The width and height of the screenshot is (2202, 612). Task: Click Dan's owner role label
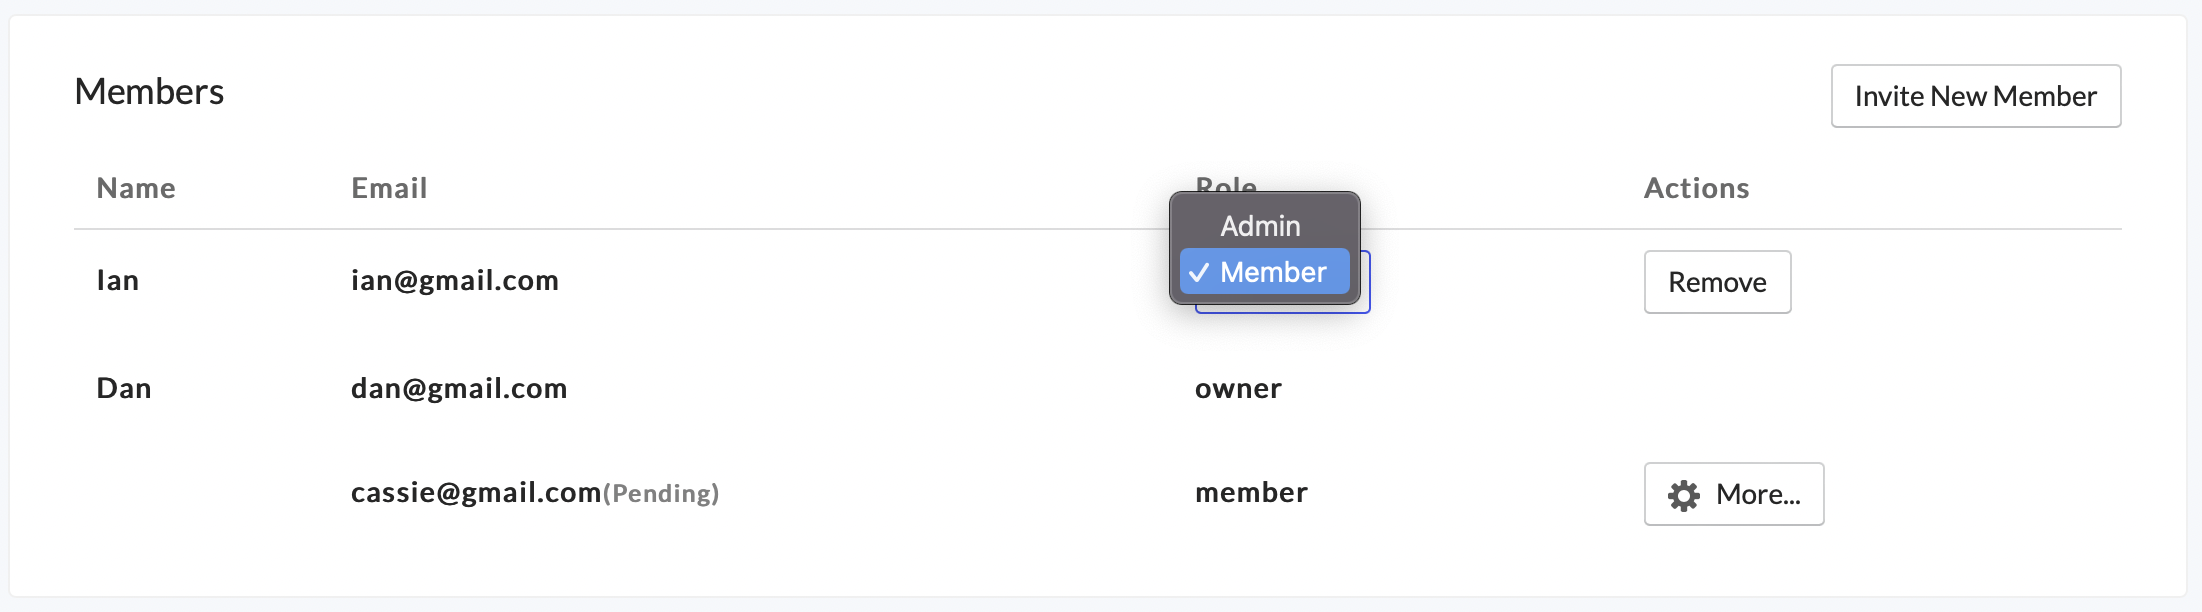pos(1238,388)
